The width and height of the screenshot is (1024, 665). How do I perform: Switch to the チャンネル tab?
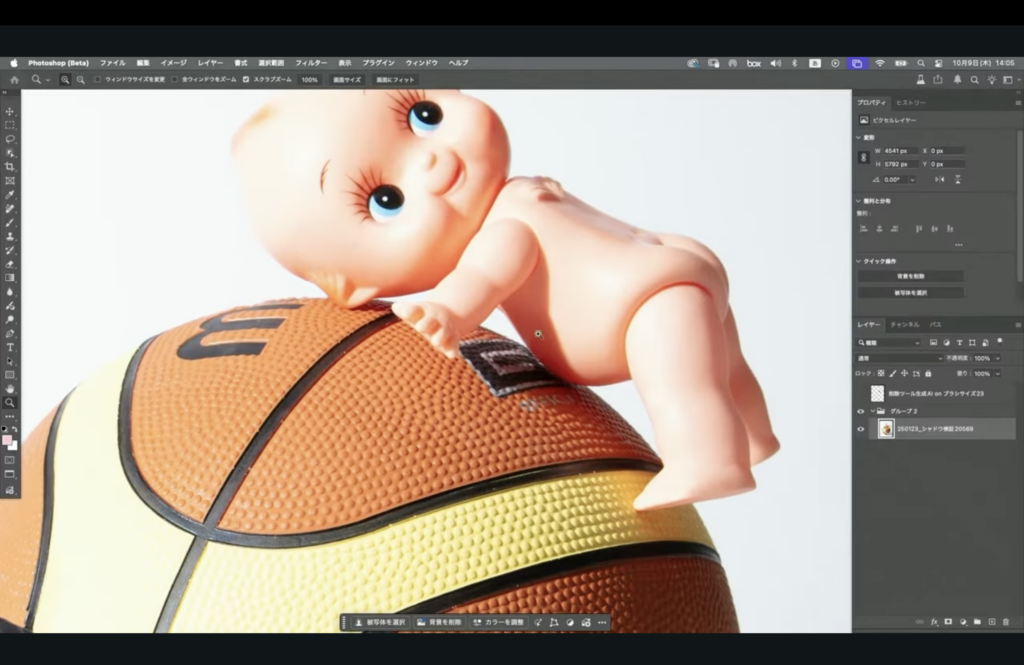pyautogui.click(x=904, y=325)
